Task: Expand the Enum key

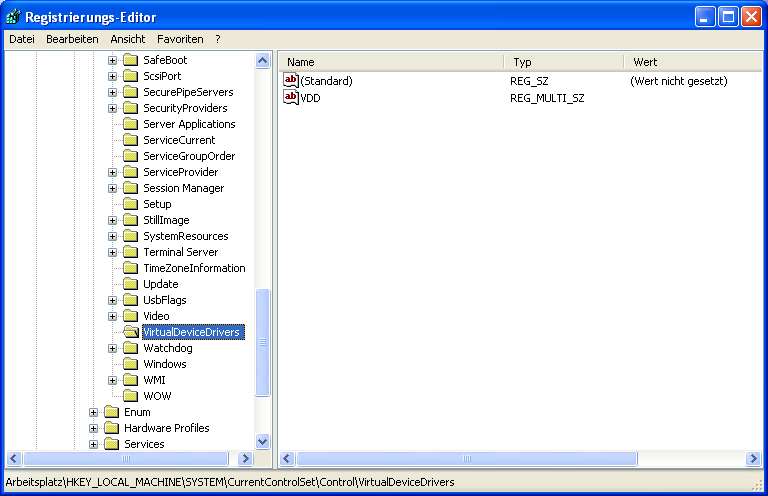Action: pyautogui.click(x=94, y=412)
